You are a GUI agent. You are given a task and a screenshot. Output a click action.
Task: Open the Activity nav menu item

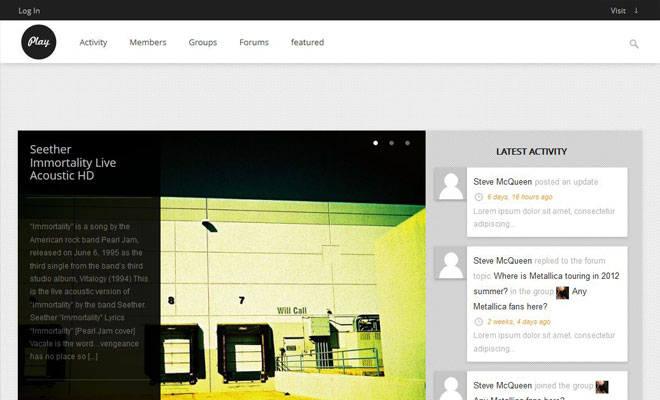point(93,43)
